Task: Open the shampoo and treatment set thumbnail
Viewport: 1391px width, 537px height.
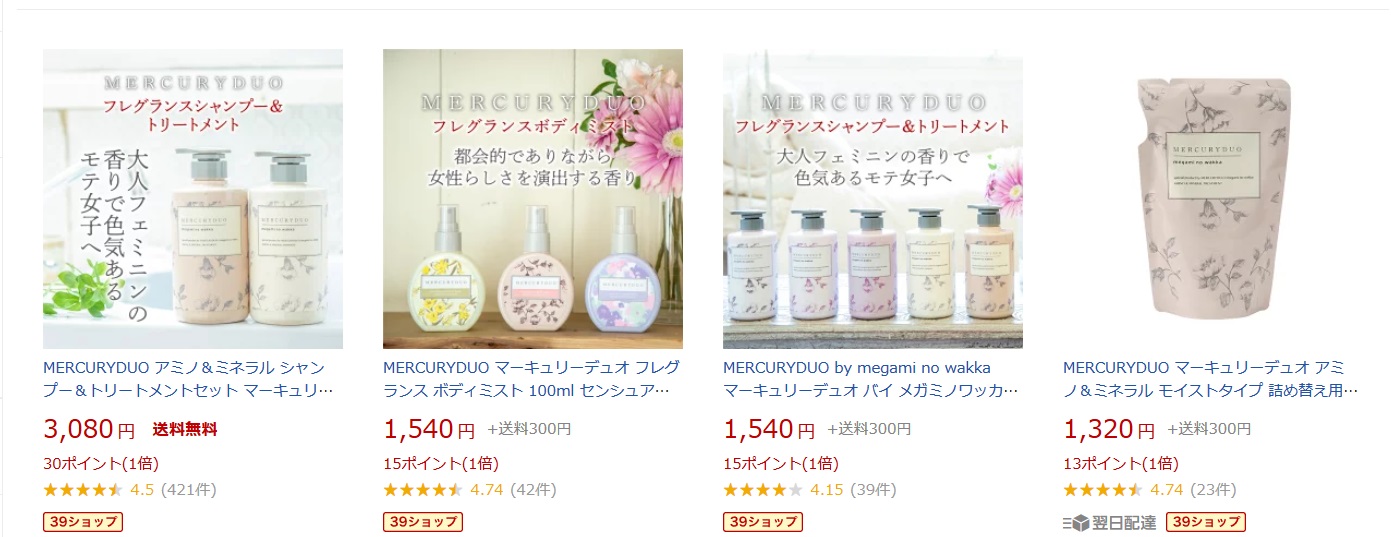Action: tap(193, 199)
